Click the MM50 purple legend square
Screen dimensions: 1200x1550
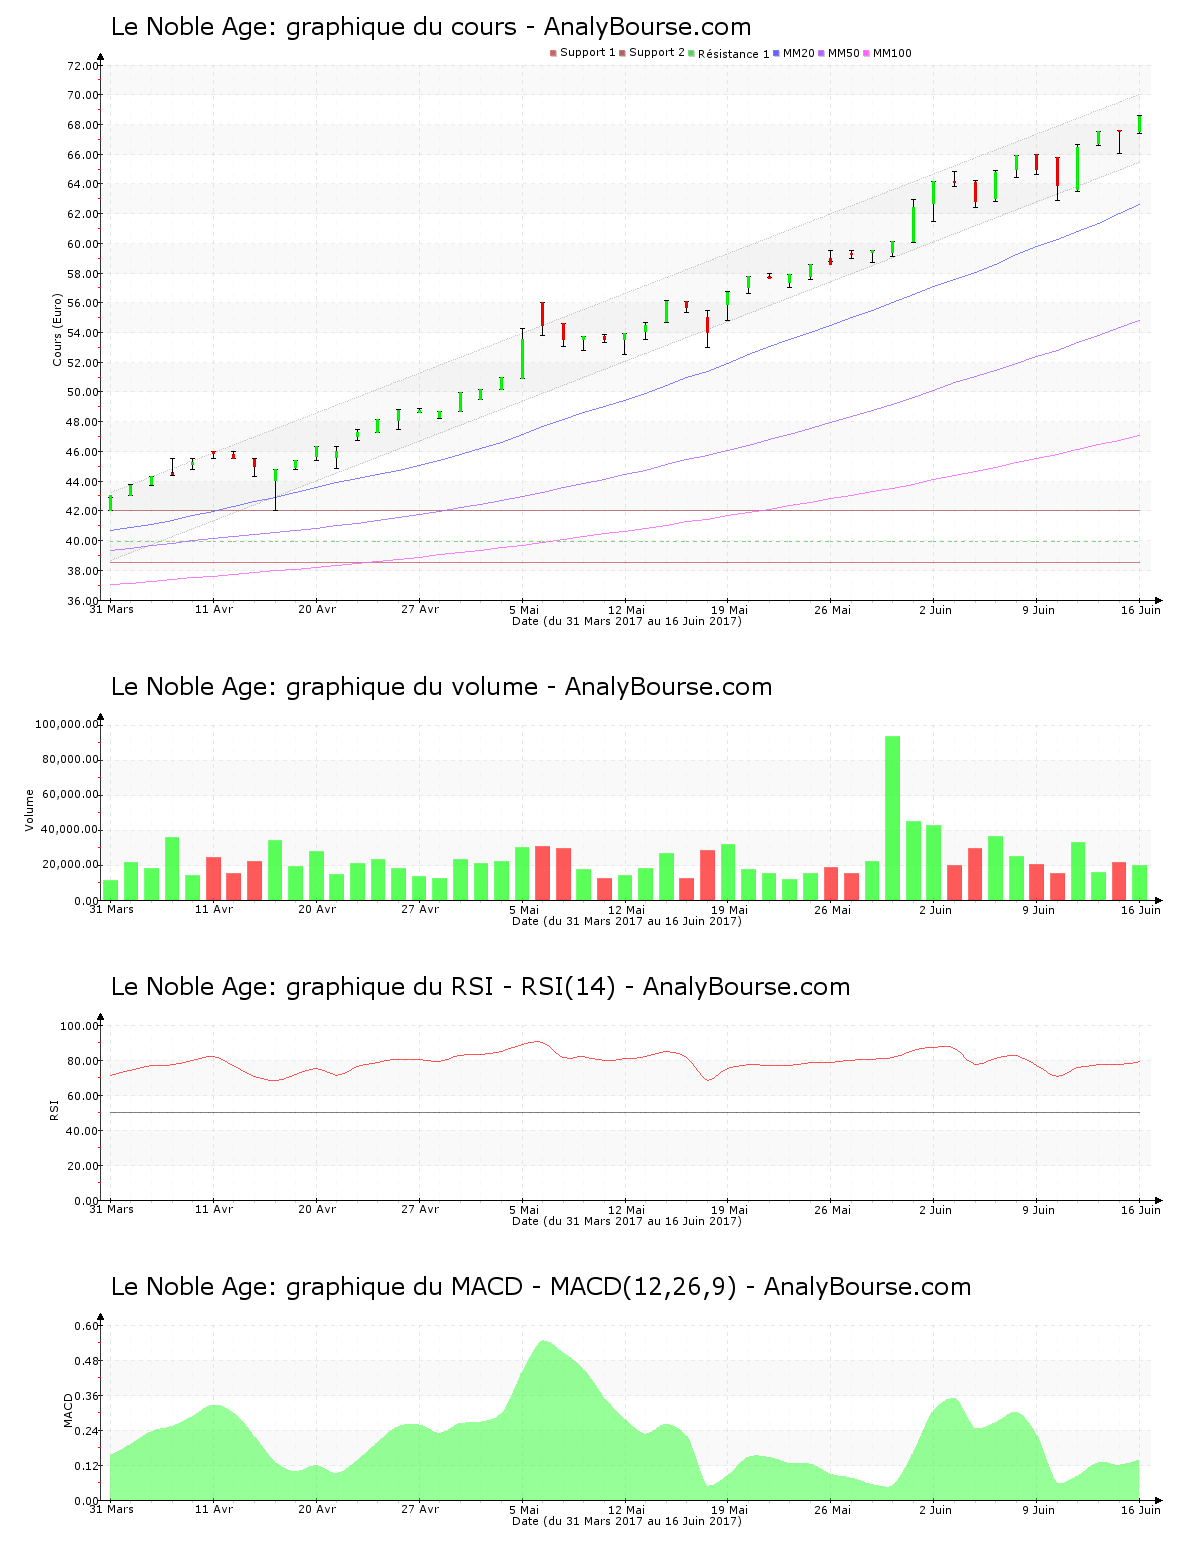click(822, 53)
